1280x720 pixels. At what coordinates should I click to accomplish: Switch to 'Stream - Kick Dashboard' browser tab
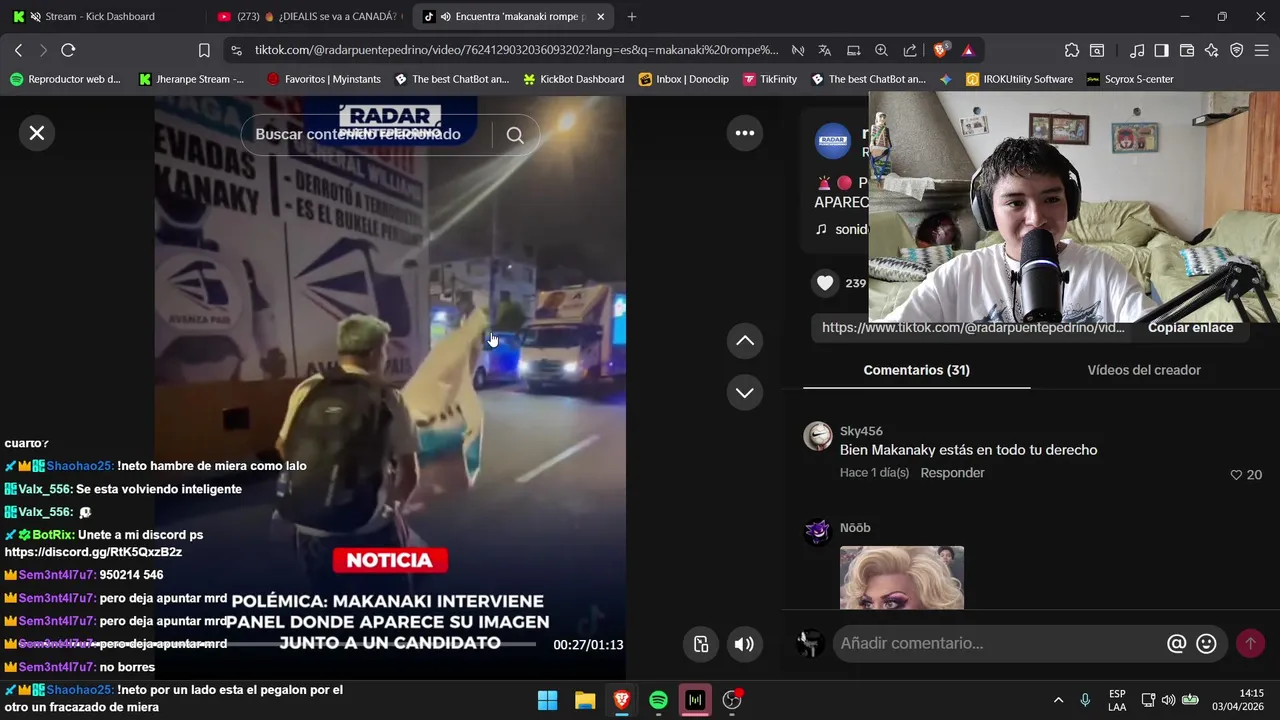coord(100,17)
